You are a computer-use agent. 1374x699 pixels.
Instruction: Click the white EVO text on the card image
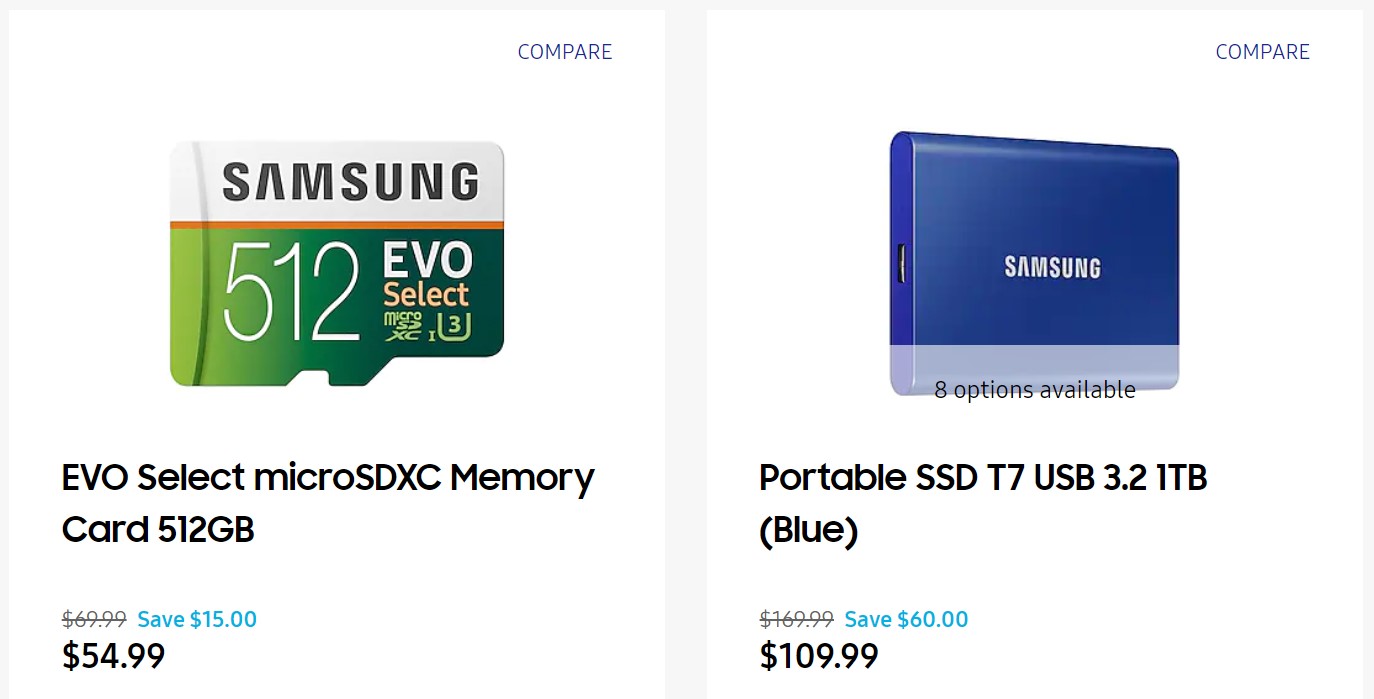pos(428,261)
